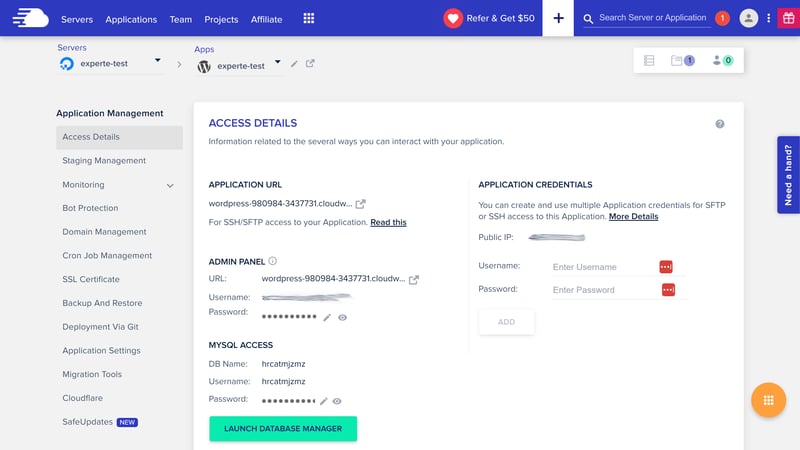The height and width of the screenshot is (450, 800).
Task: Open the Team menu
Action: pos(181,19)
